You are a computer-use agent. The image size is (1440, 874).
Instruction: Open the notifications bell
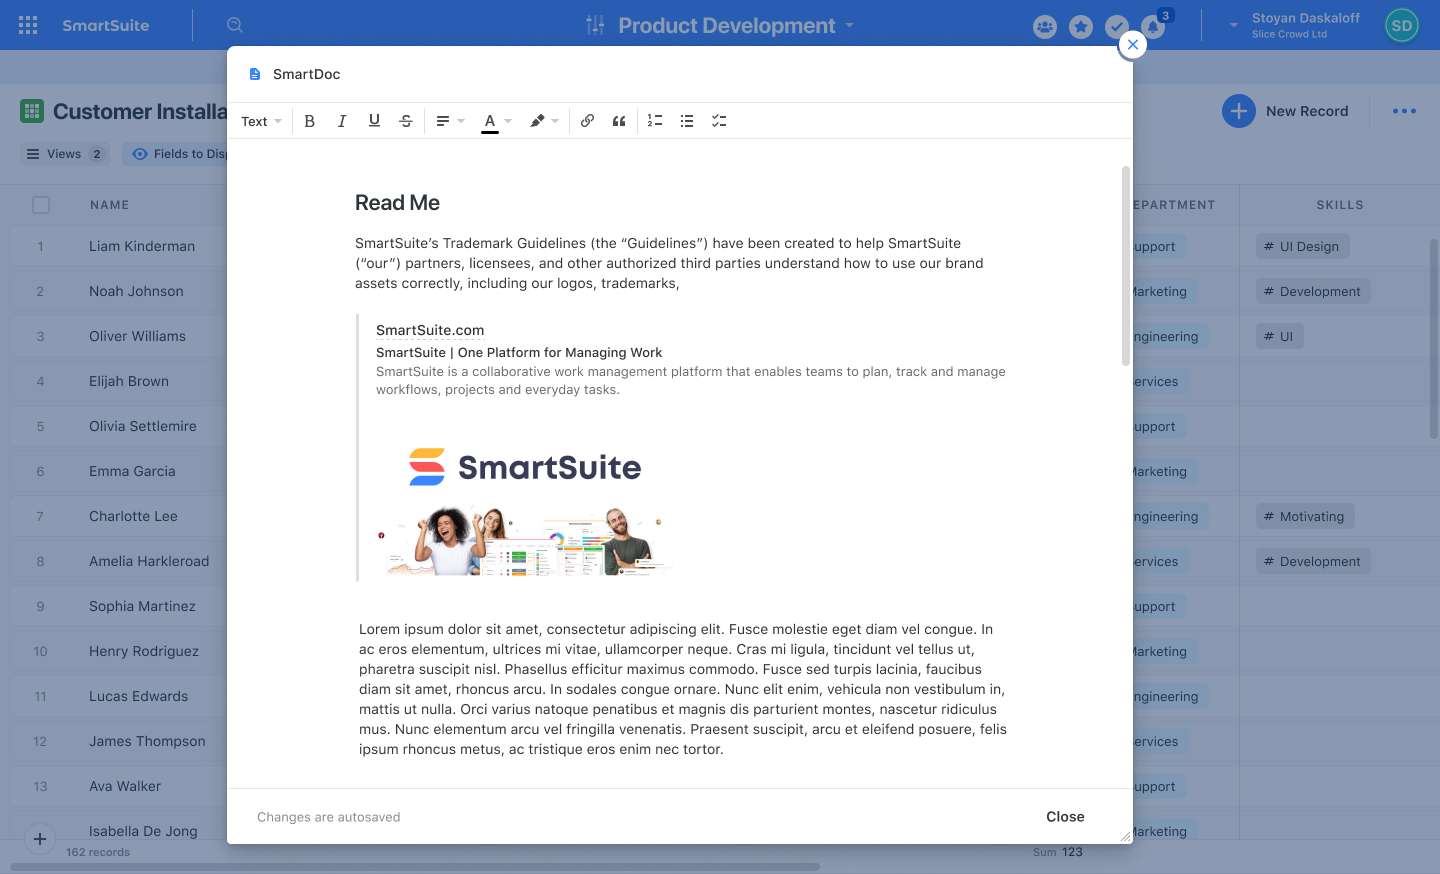tap(1153, 27)
